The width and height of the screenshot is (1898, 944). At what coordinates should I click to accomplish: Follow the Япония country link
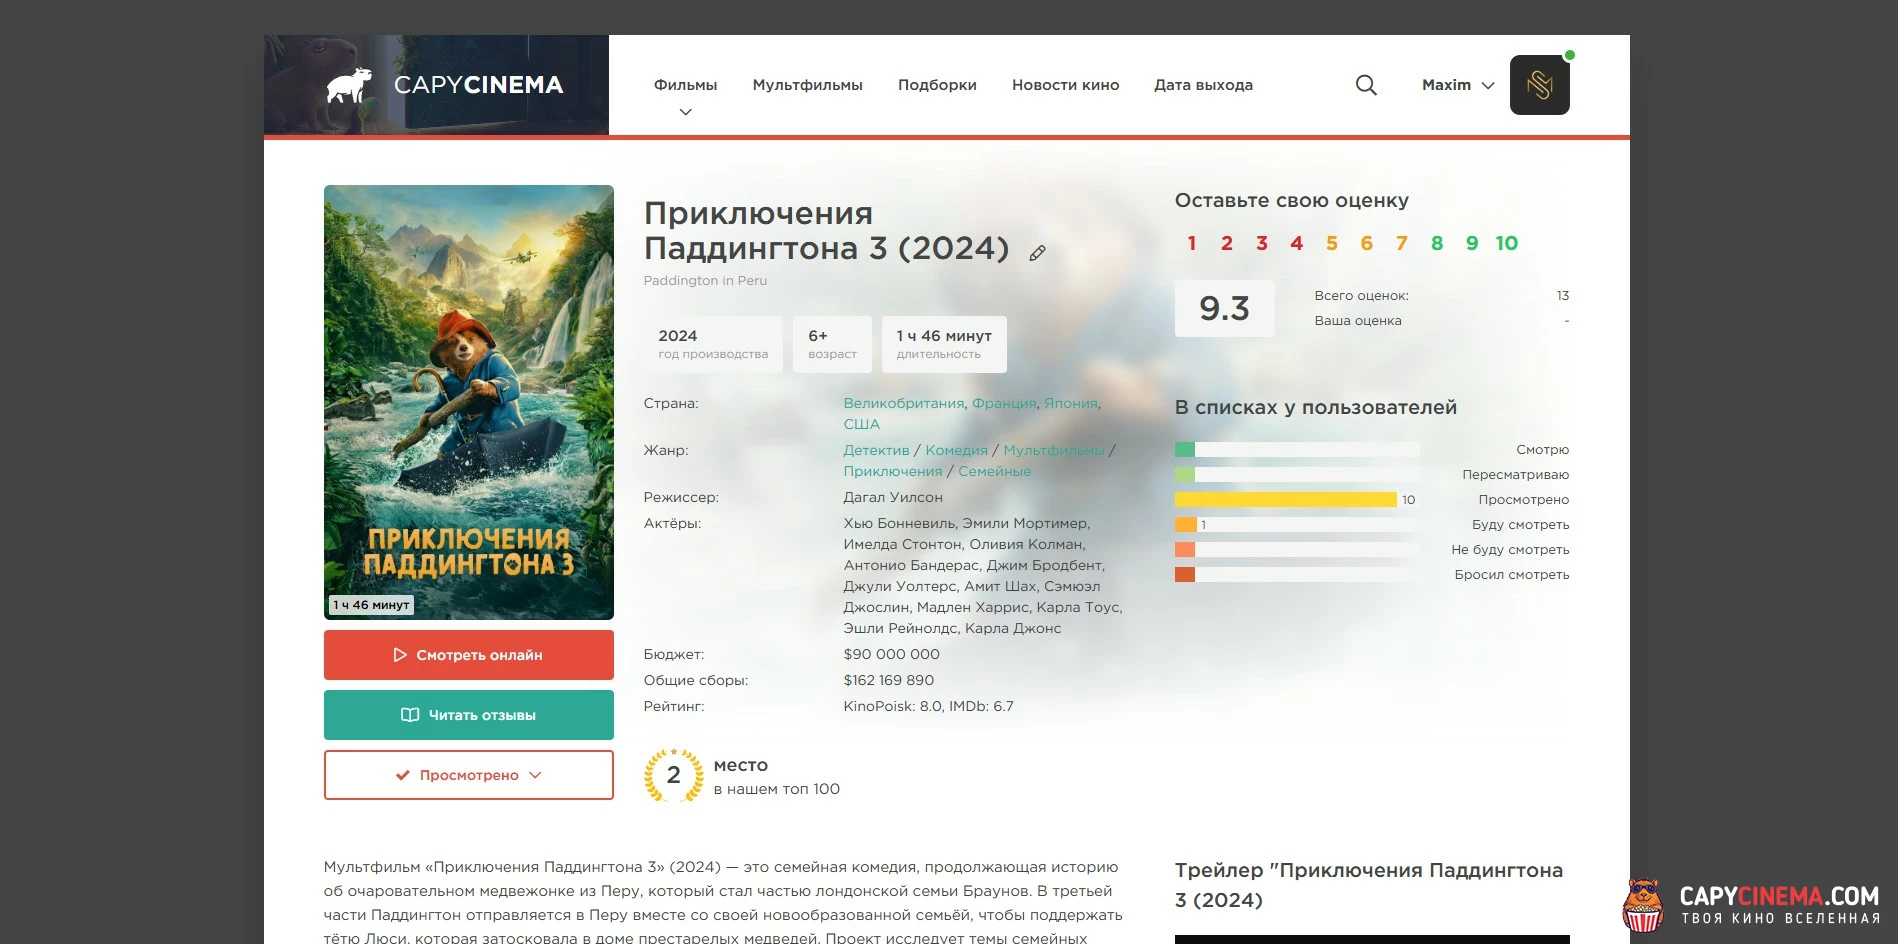(x=1070, y=403)
